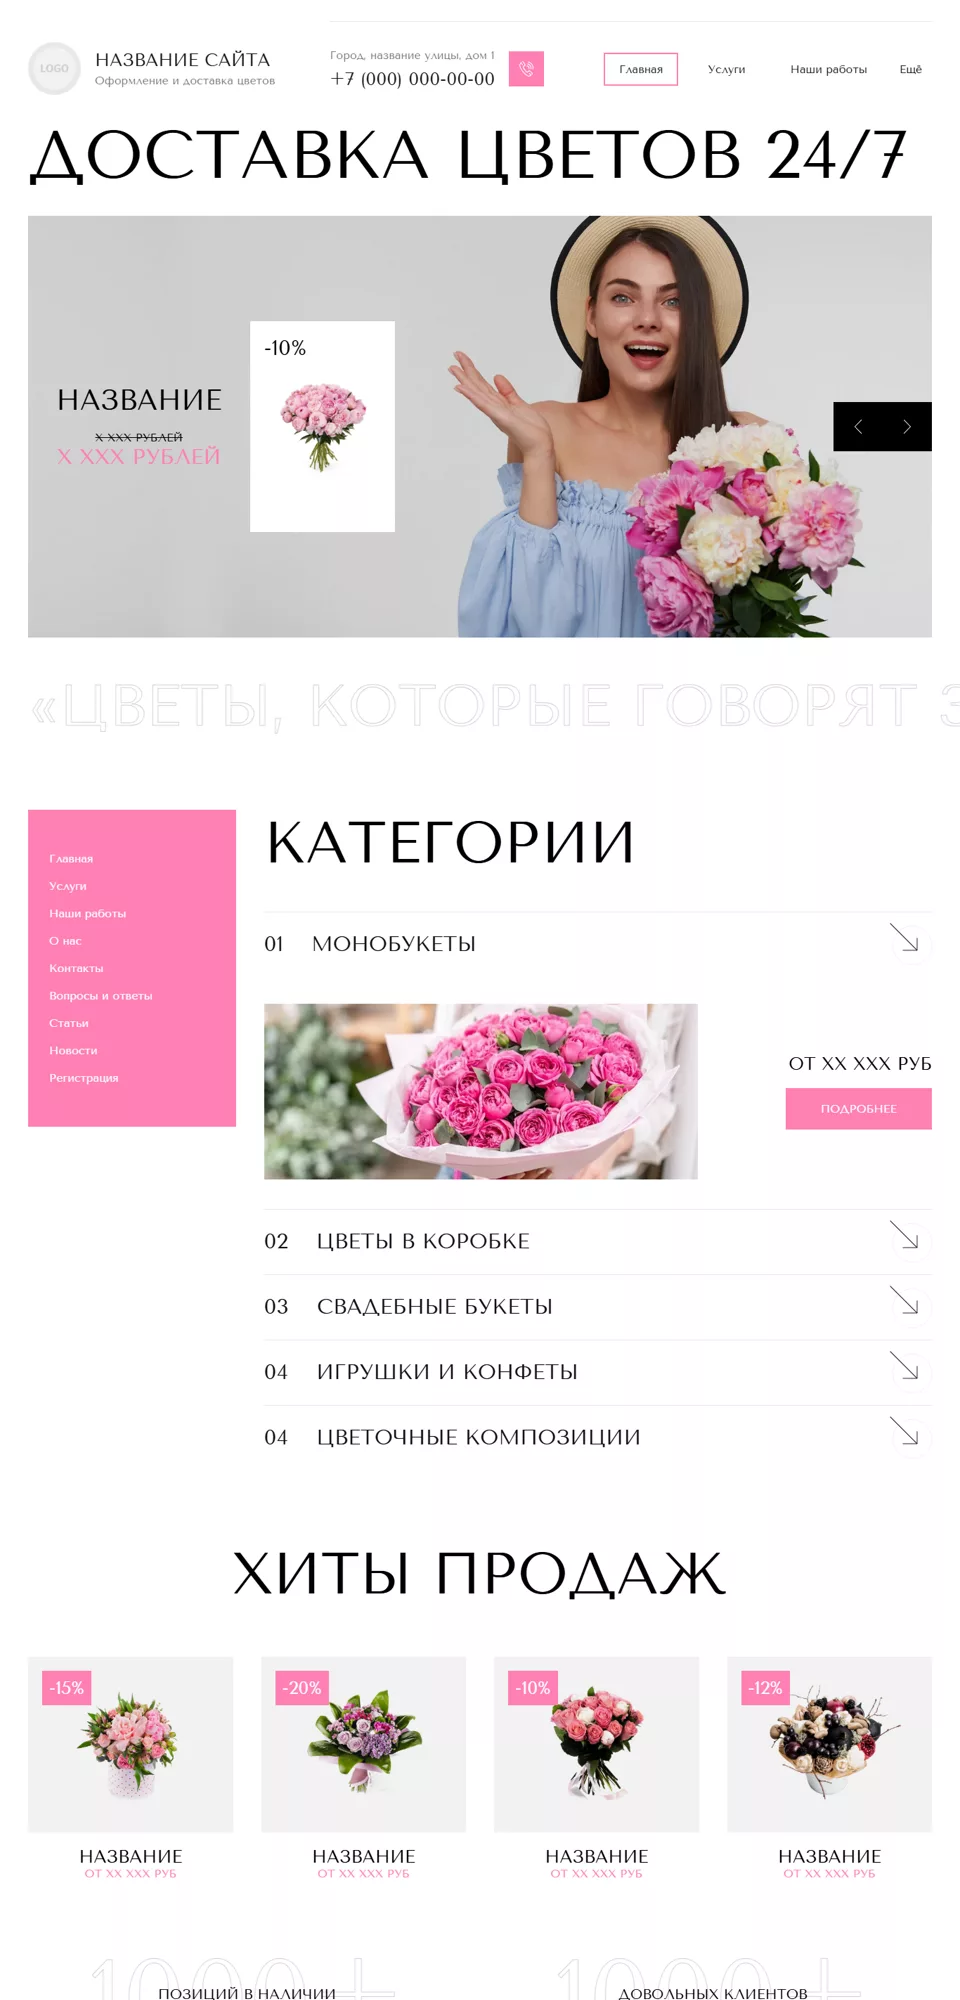This screenshot has width=960, height=2000.
Task: Click the pink phone call icon
Action: tap(526, 69)
